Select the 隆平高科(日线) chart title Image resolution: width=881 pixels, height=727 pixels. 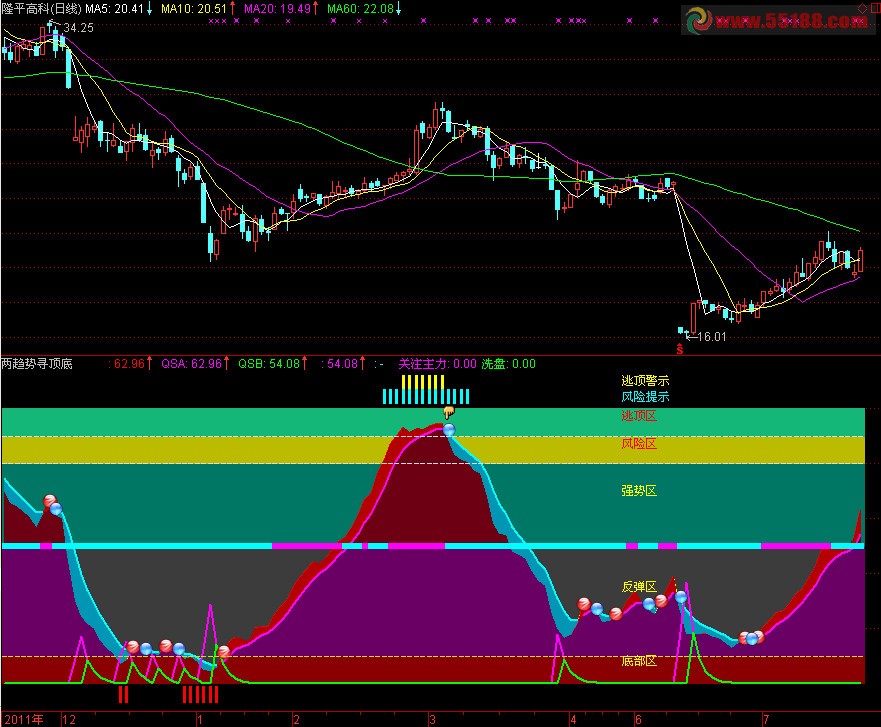click(42, 8)
